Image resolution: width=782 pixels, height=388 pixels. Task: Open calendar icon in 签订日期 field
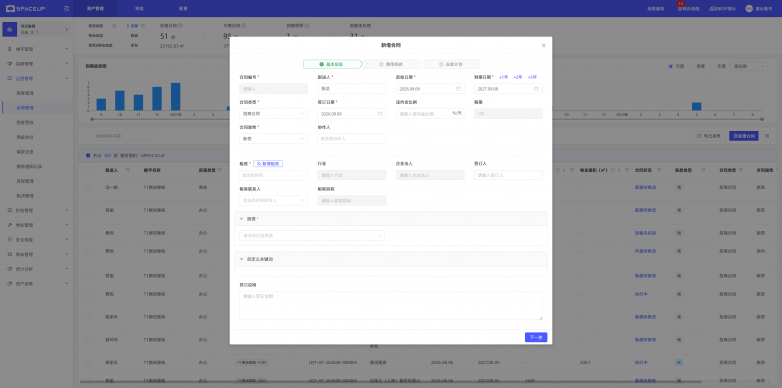(x=380, y=114)
